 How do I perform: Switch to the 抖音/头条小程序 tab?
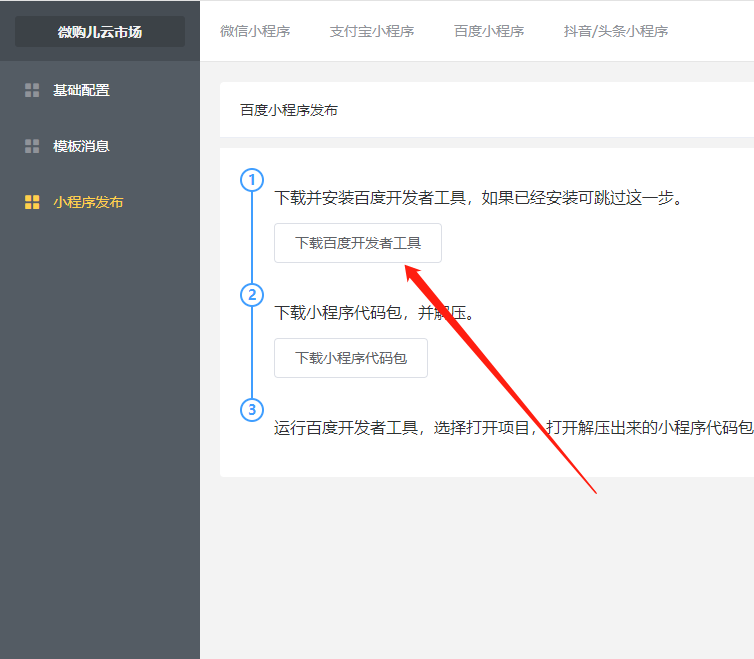pos(616,31)
